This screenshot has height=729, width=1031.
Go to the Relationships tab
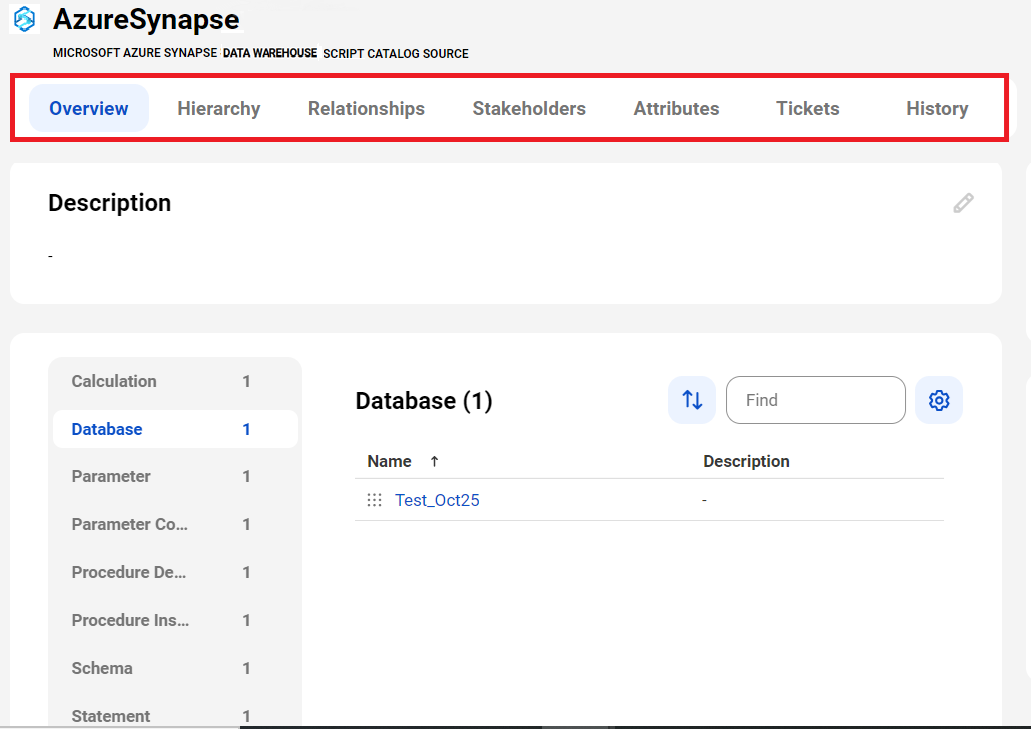(366, 108)
